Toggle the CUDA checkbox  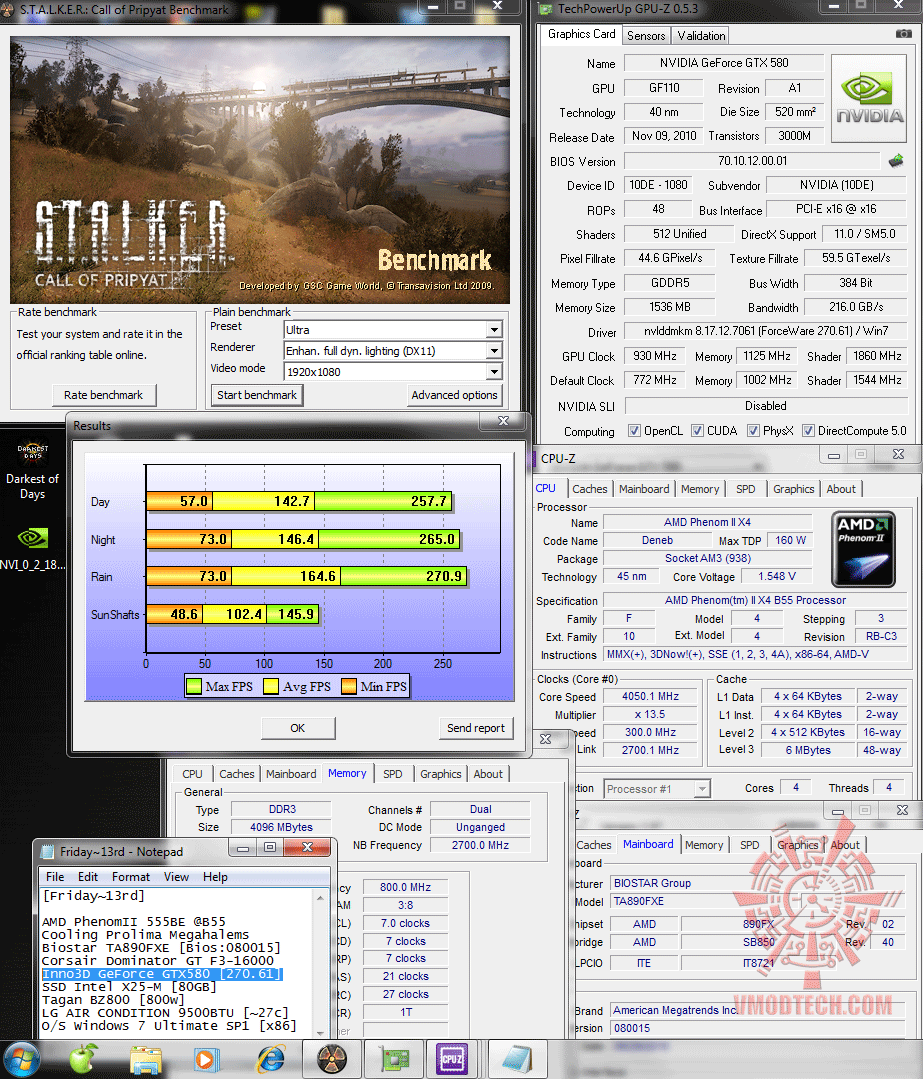[x=697, y=431]
